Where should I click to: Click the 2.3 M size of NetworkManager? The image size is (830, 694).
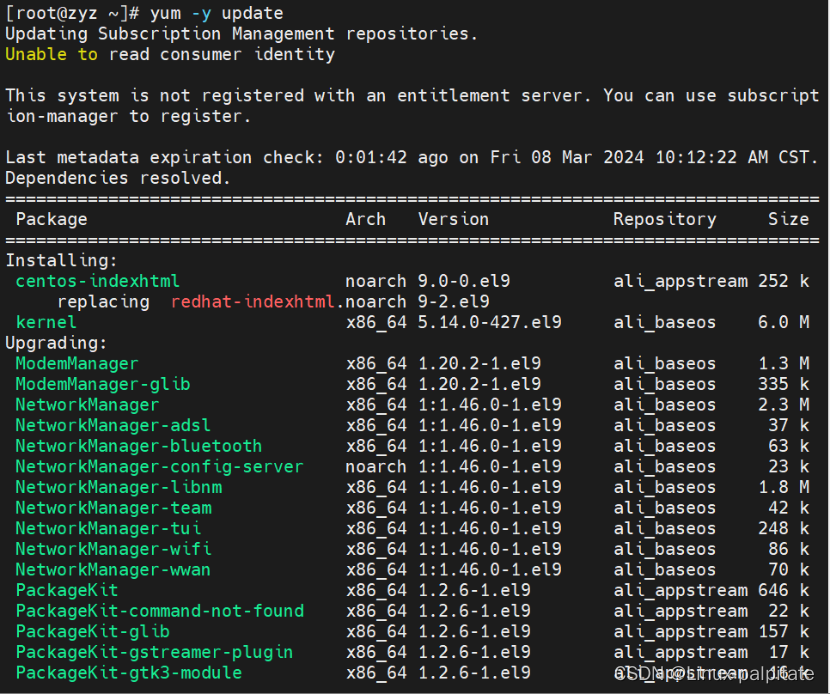tap(783, 405)
